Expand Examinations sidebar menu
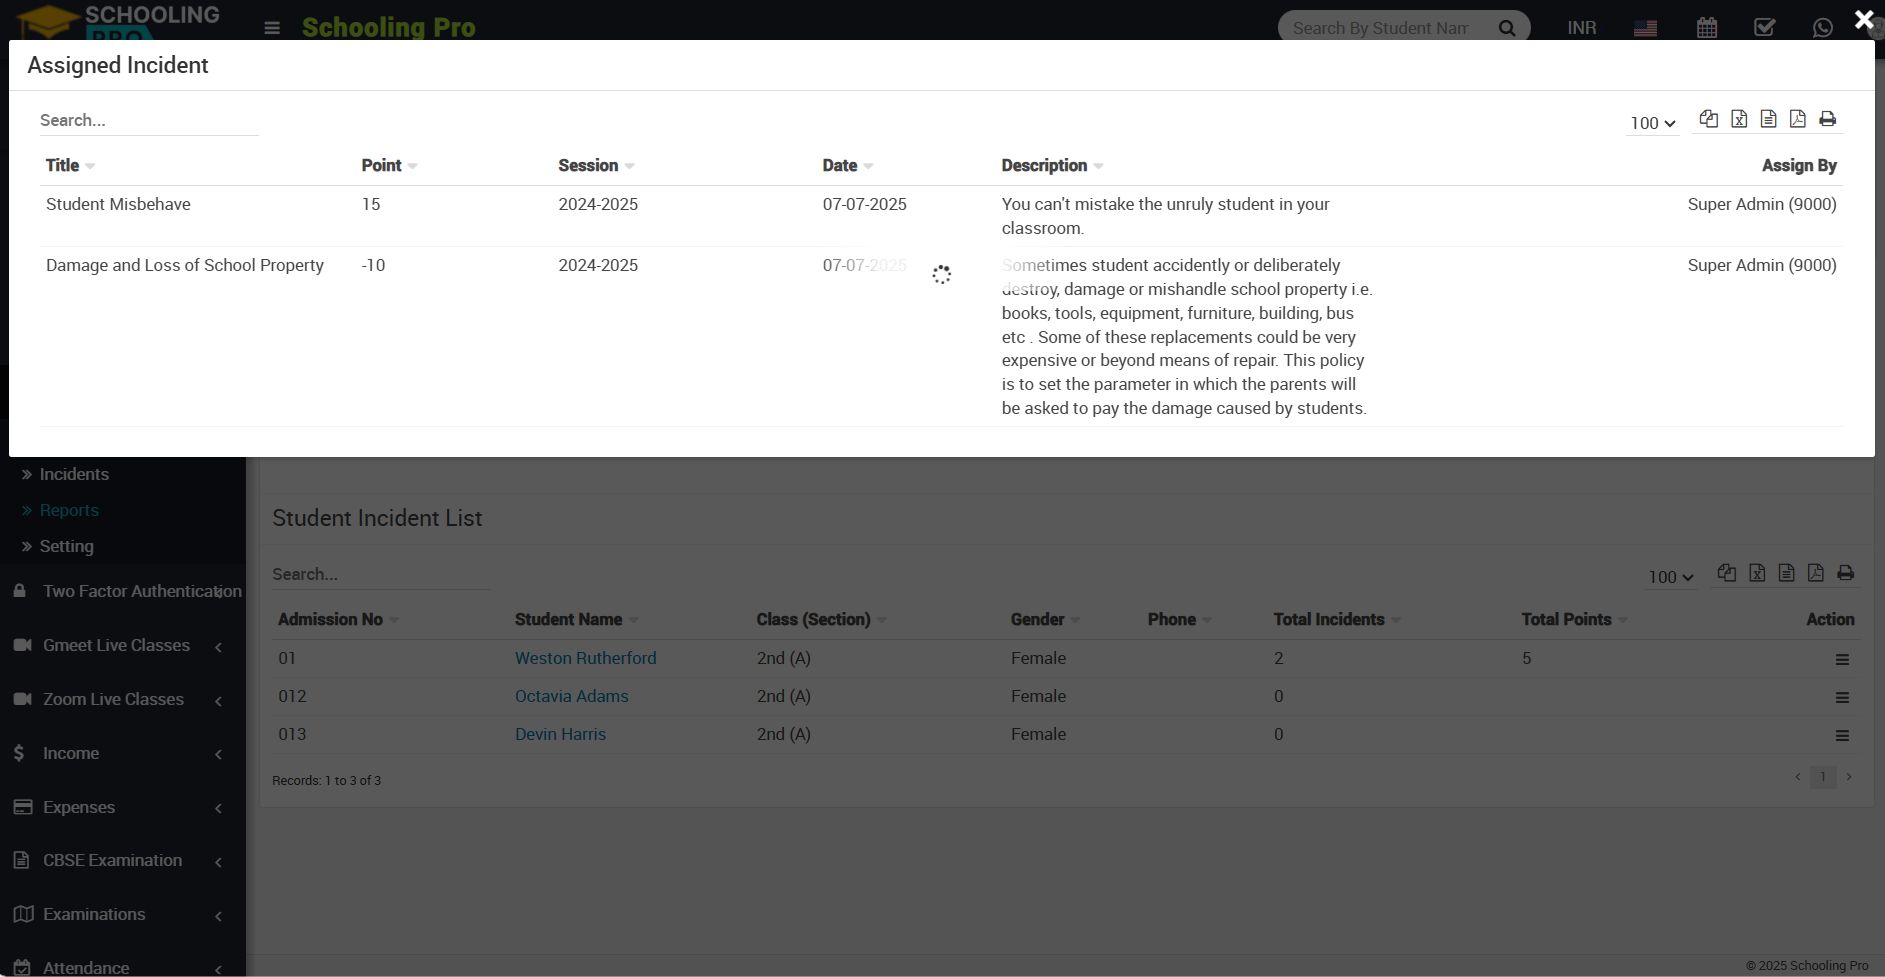1885x977 pixels. click(x=123, y=914)
